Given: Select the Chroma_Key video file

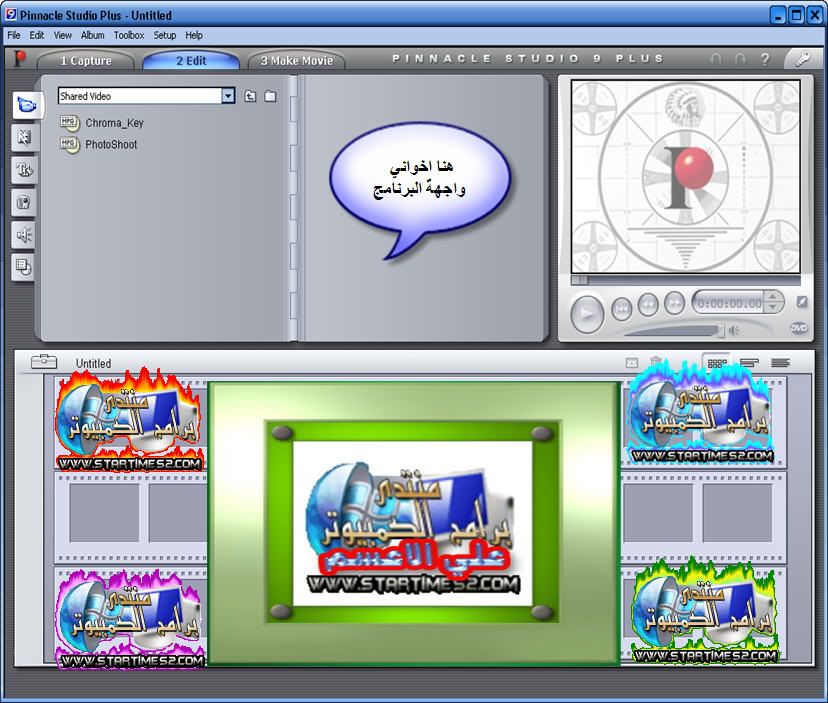Looking at the screenshot, I should tap(102, 123).
